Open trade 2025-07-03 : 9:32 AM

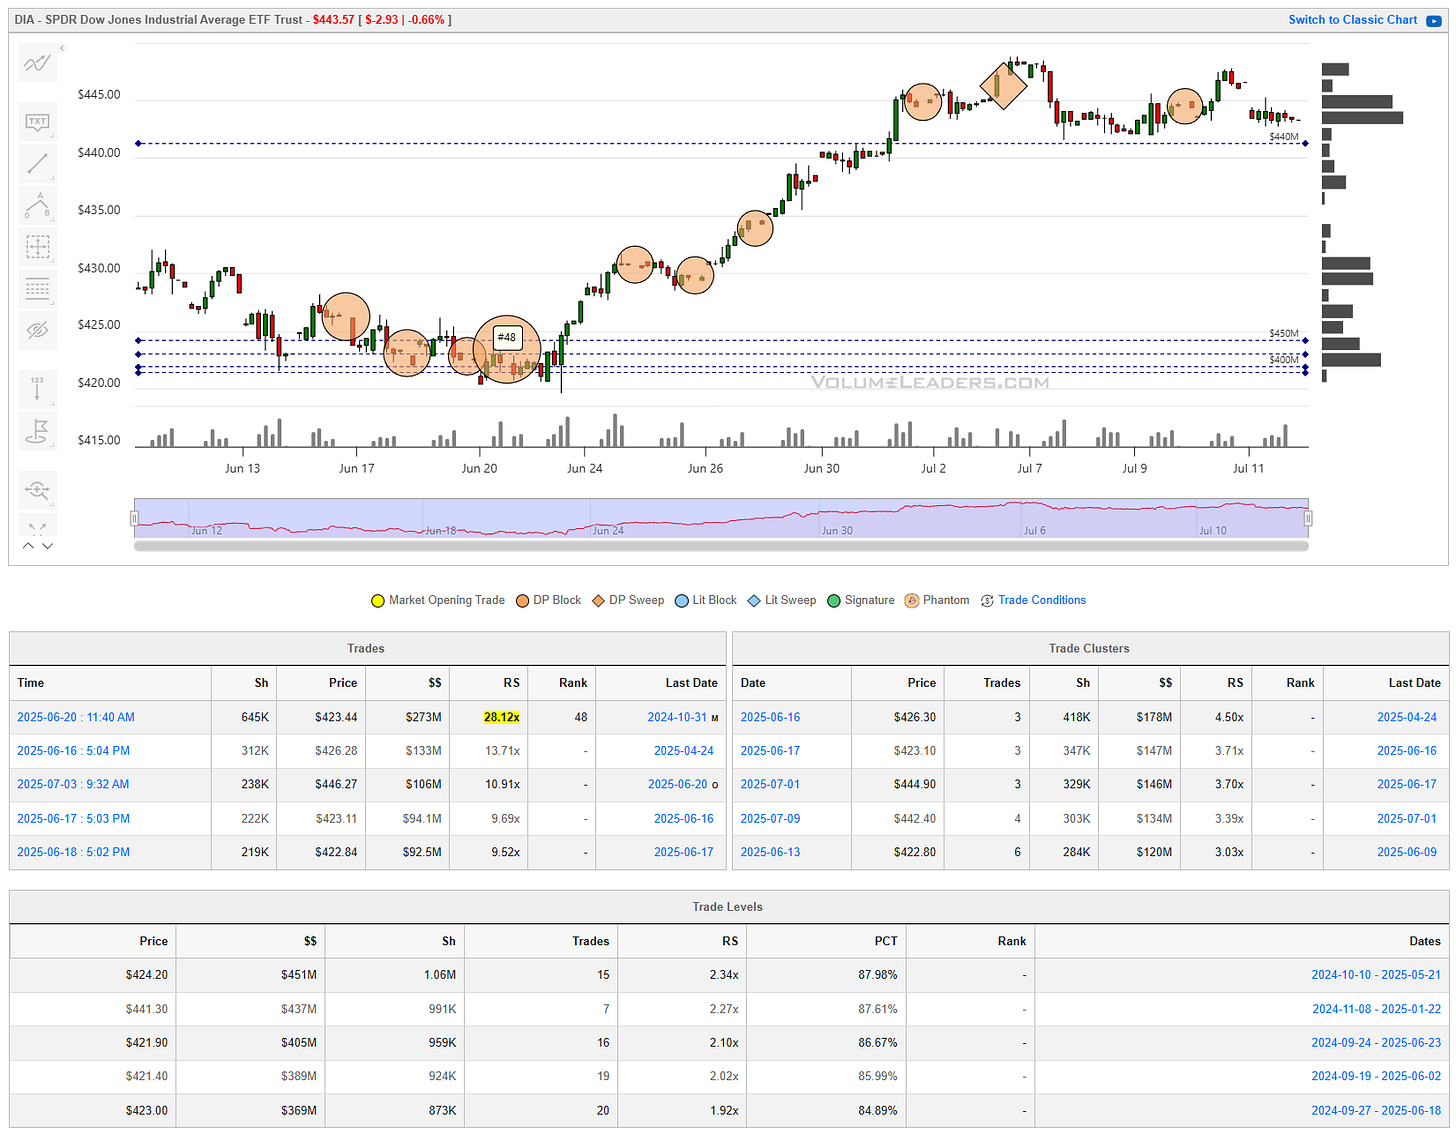point(73,784)
